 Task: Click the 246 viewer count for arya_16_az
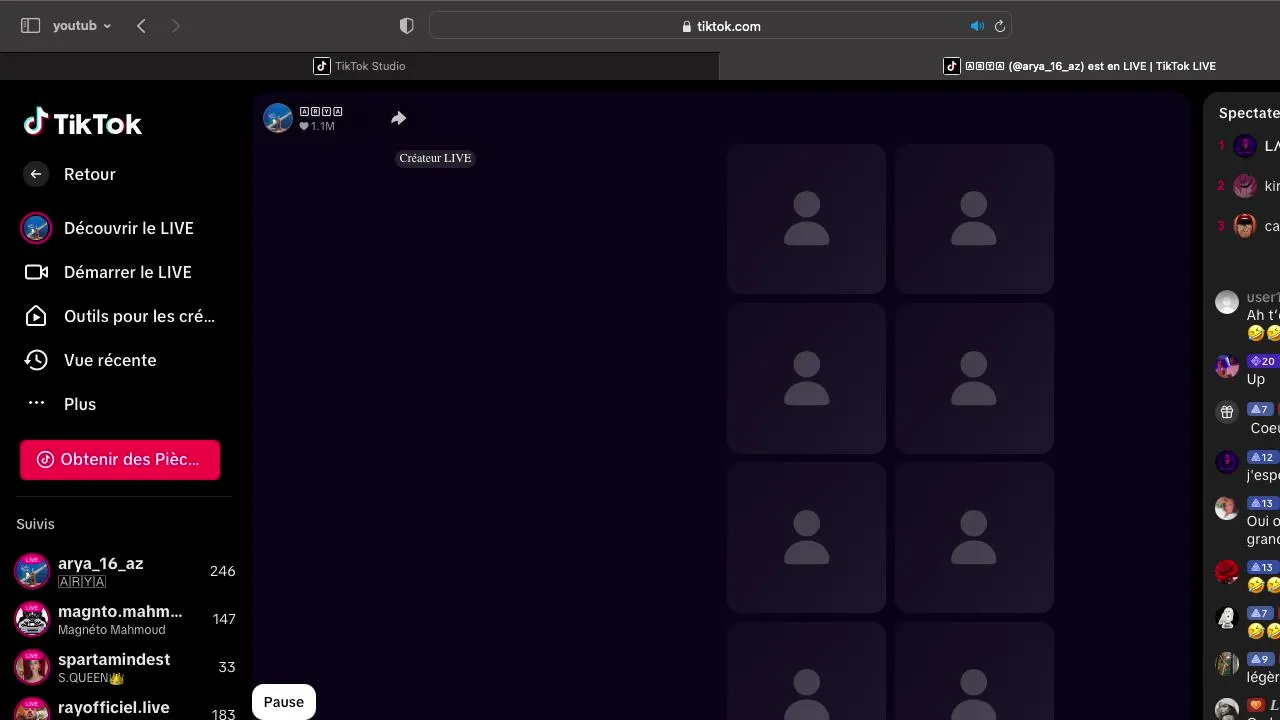(x=222, y=571)
